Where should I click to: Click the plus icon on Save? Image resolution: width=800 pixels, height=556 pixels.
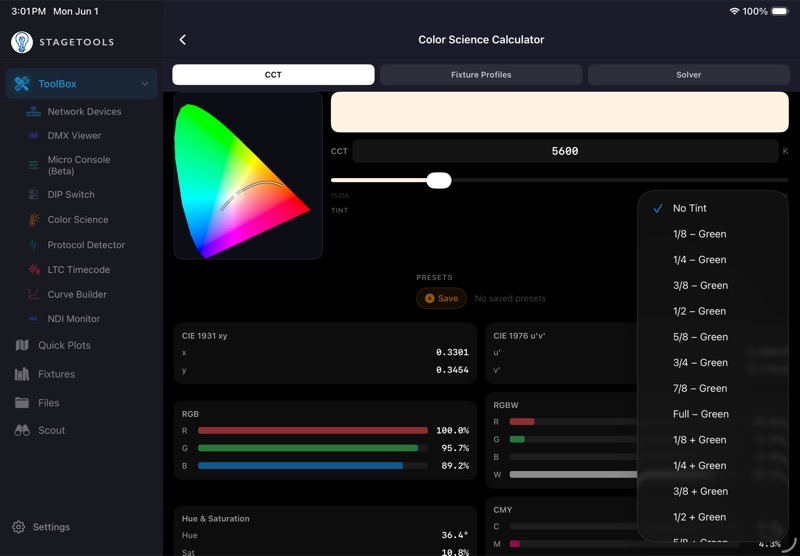430,299
